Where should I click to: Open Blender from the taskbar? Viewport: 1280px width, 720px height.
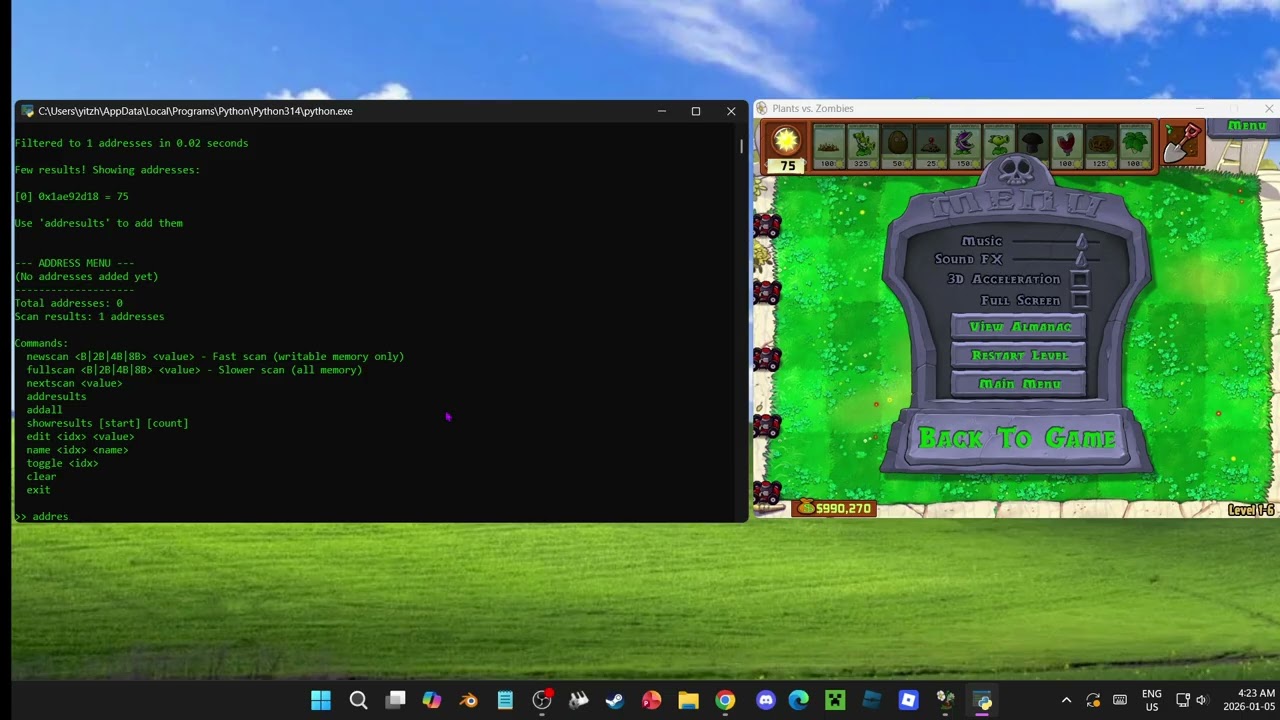tap(468, 700)
